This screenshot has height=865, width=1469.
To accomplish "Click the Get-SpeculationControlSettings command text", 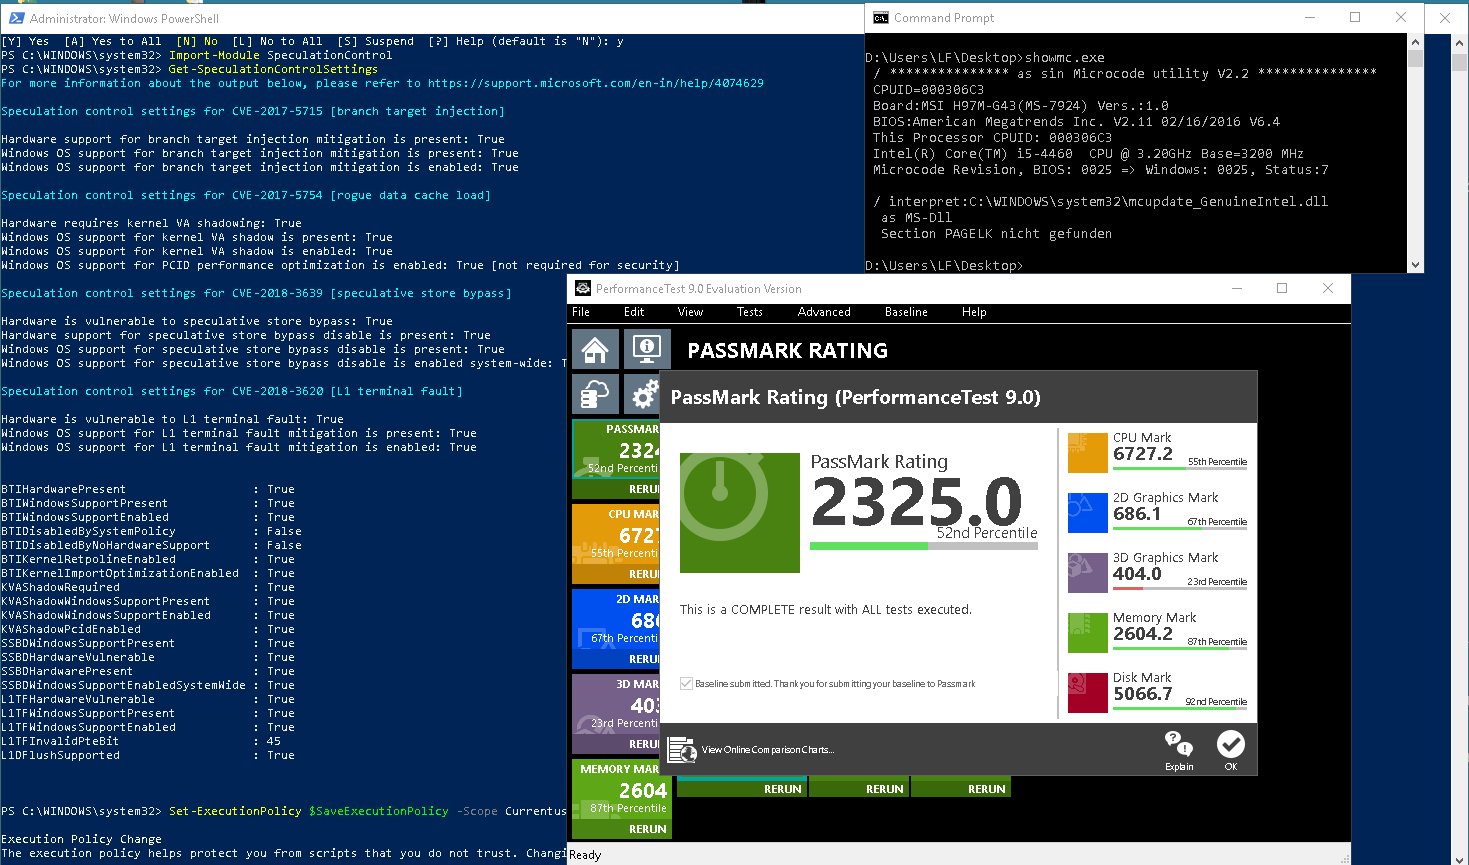I will pyautogui.click(x=273, y=69).
